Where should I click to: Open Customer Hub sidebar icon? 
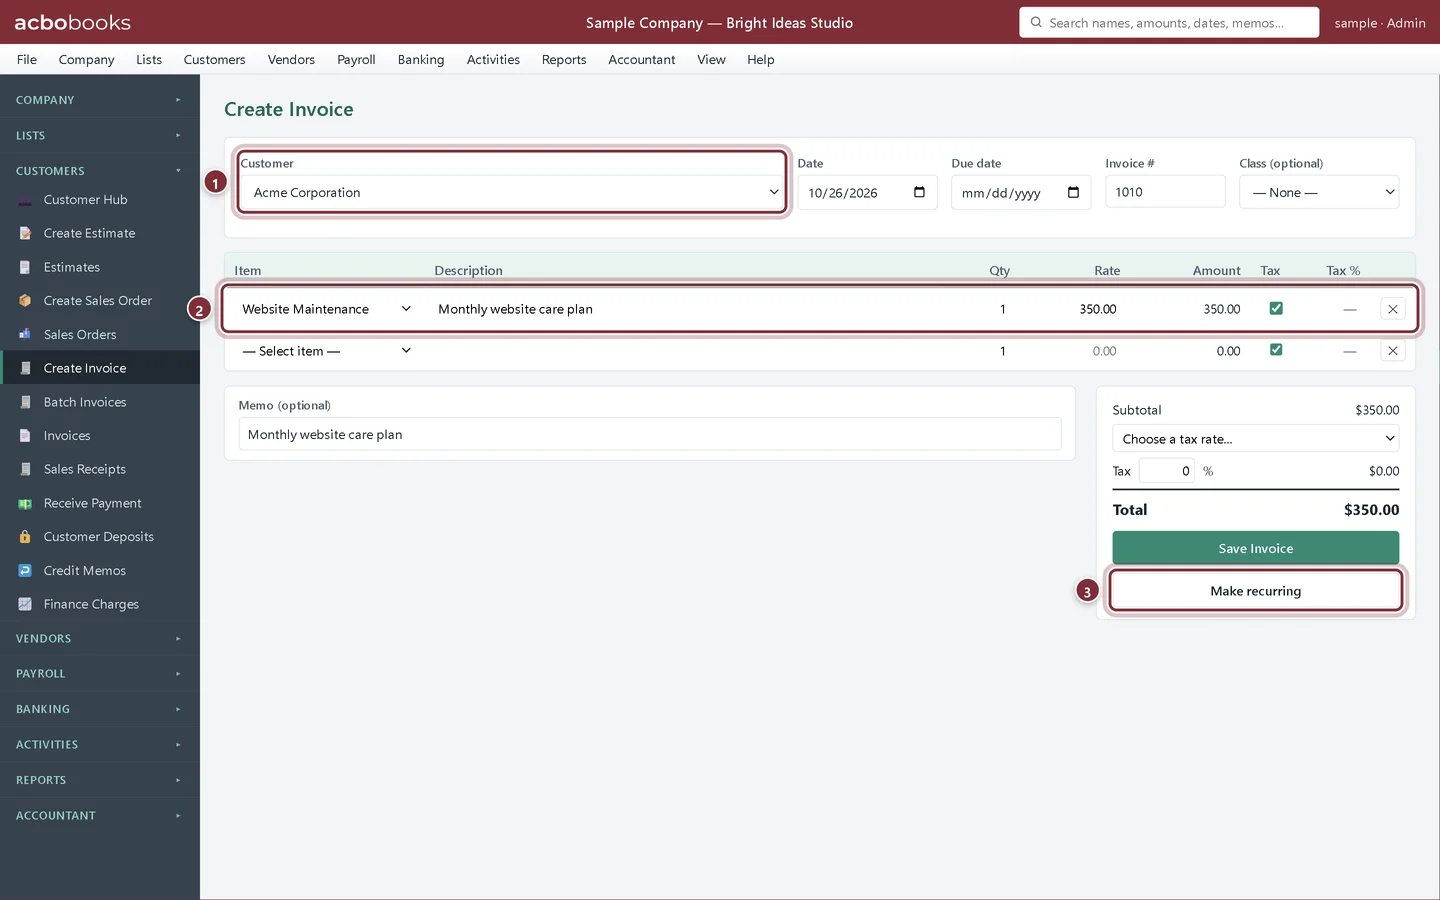[25, 200]
